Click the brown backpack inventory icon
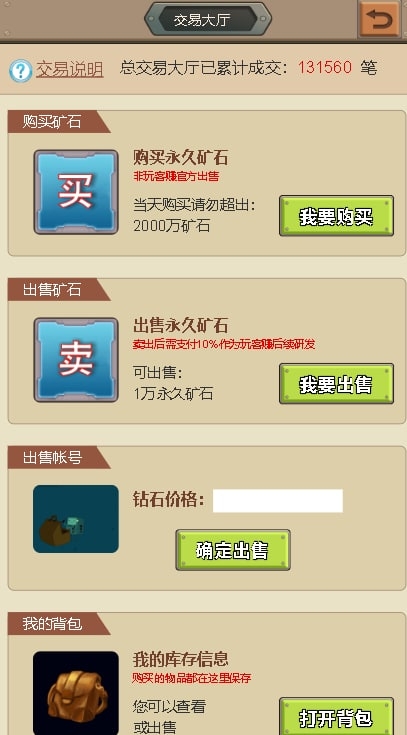 pos(76,693)
